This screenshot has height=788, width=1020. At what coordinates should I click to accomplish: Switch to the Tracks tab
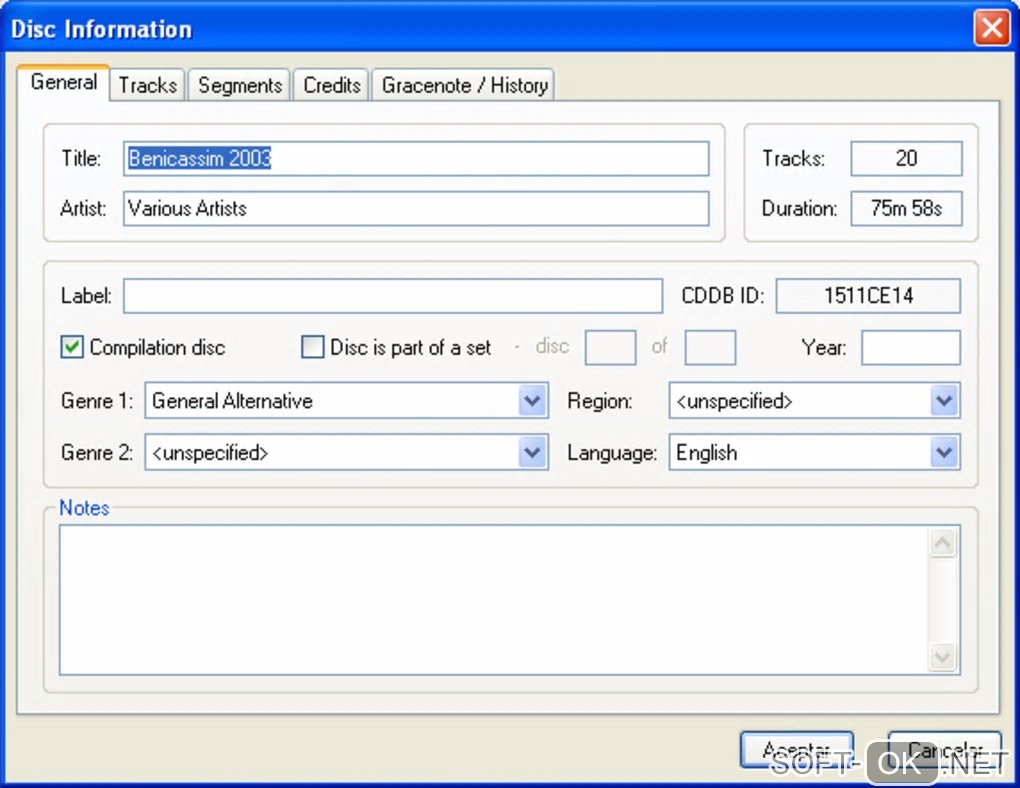pyautogui.click(x=147, y=86)
